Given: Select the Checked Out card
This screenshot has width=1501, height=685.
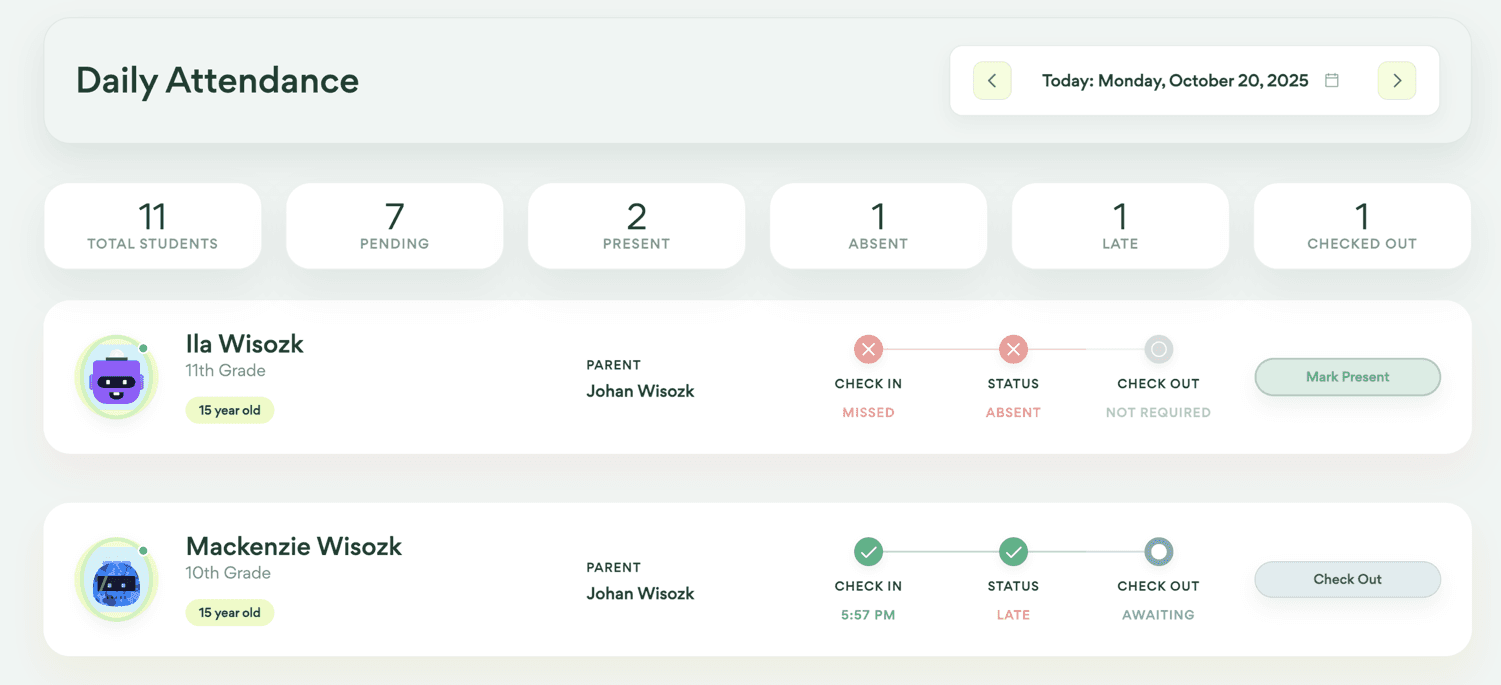Looking at the screenshot, I should [x=1362, y=226].
